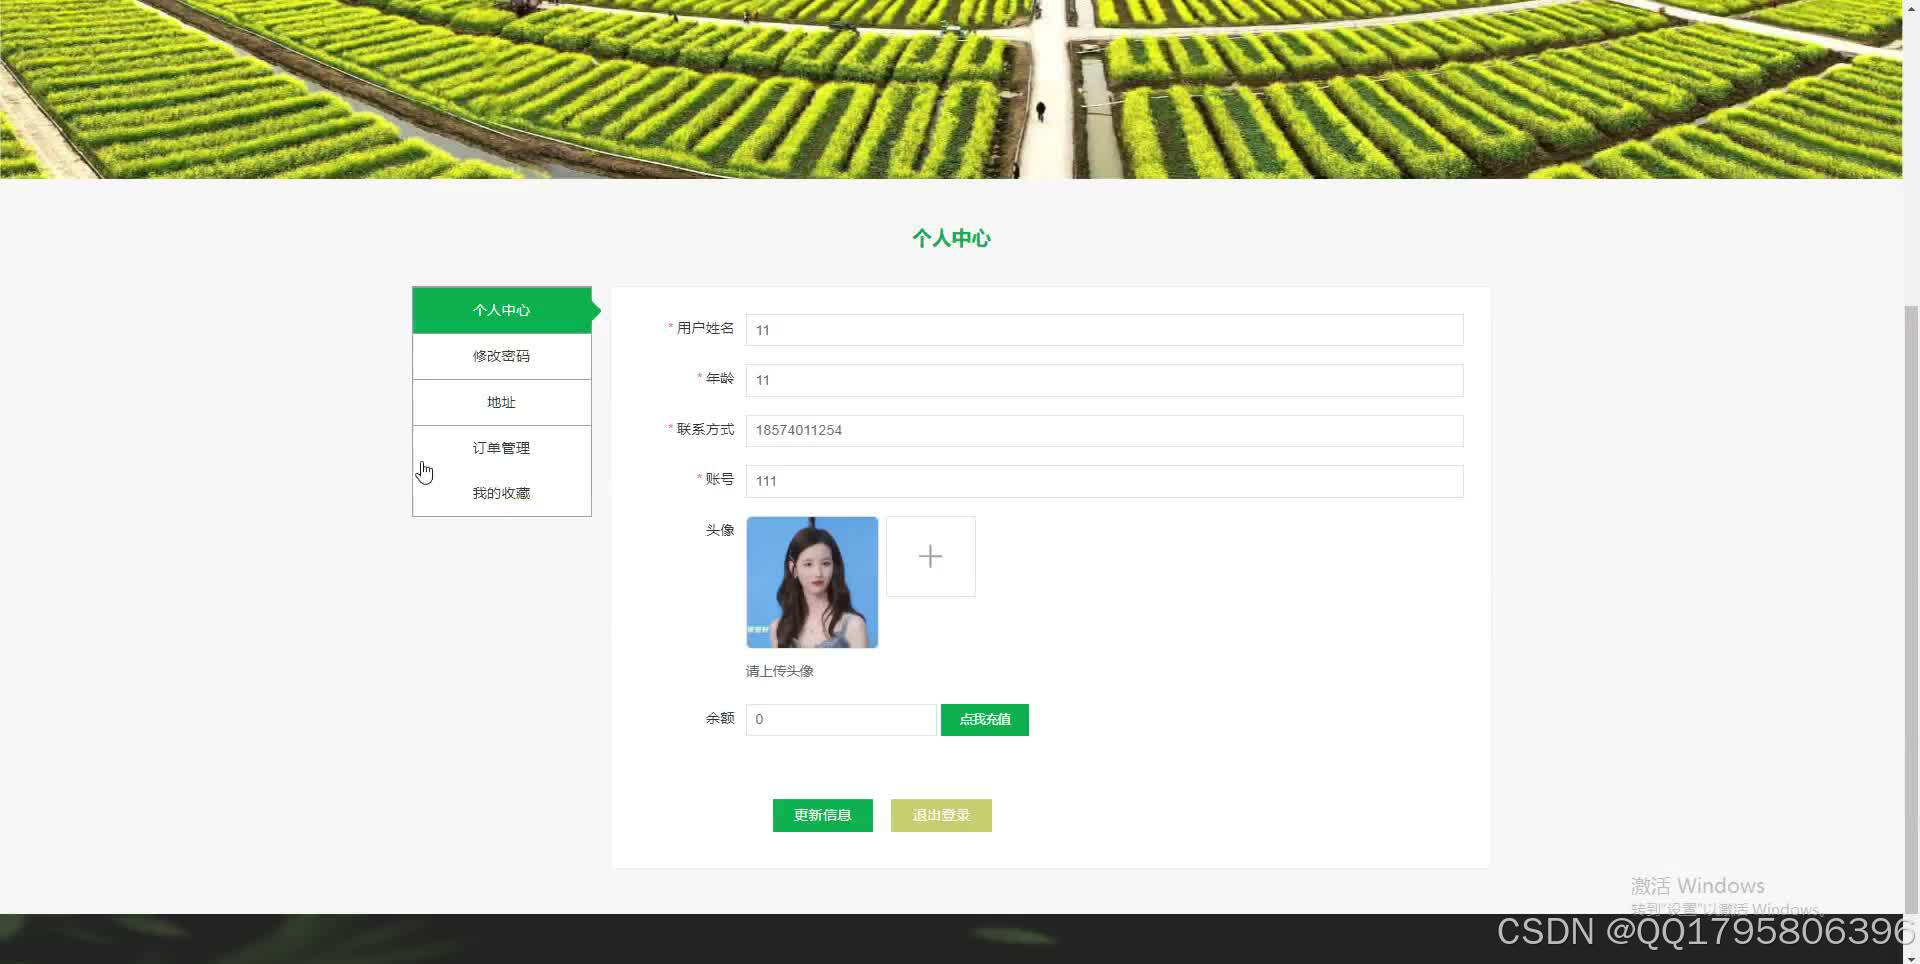The image size is (1920, 964).
Task: Click the 点我充值 recharge button
Action: (x=984, y=719)
